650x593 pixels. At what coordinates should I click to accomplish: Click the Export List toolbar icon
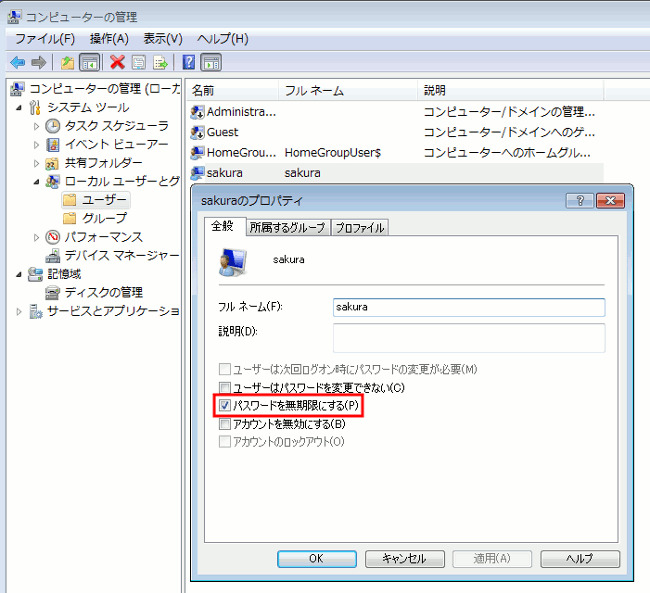(159, 62)
